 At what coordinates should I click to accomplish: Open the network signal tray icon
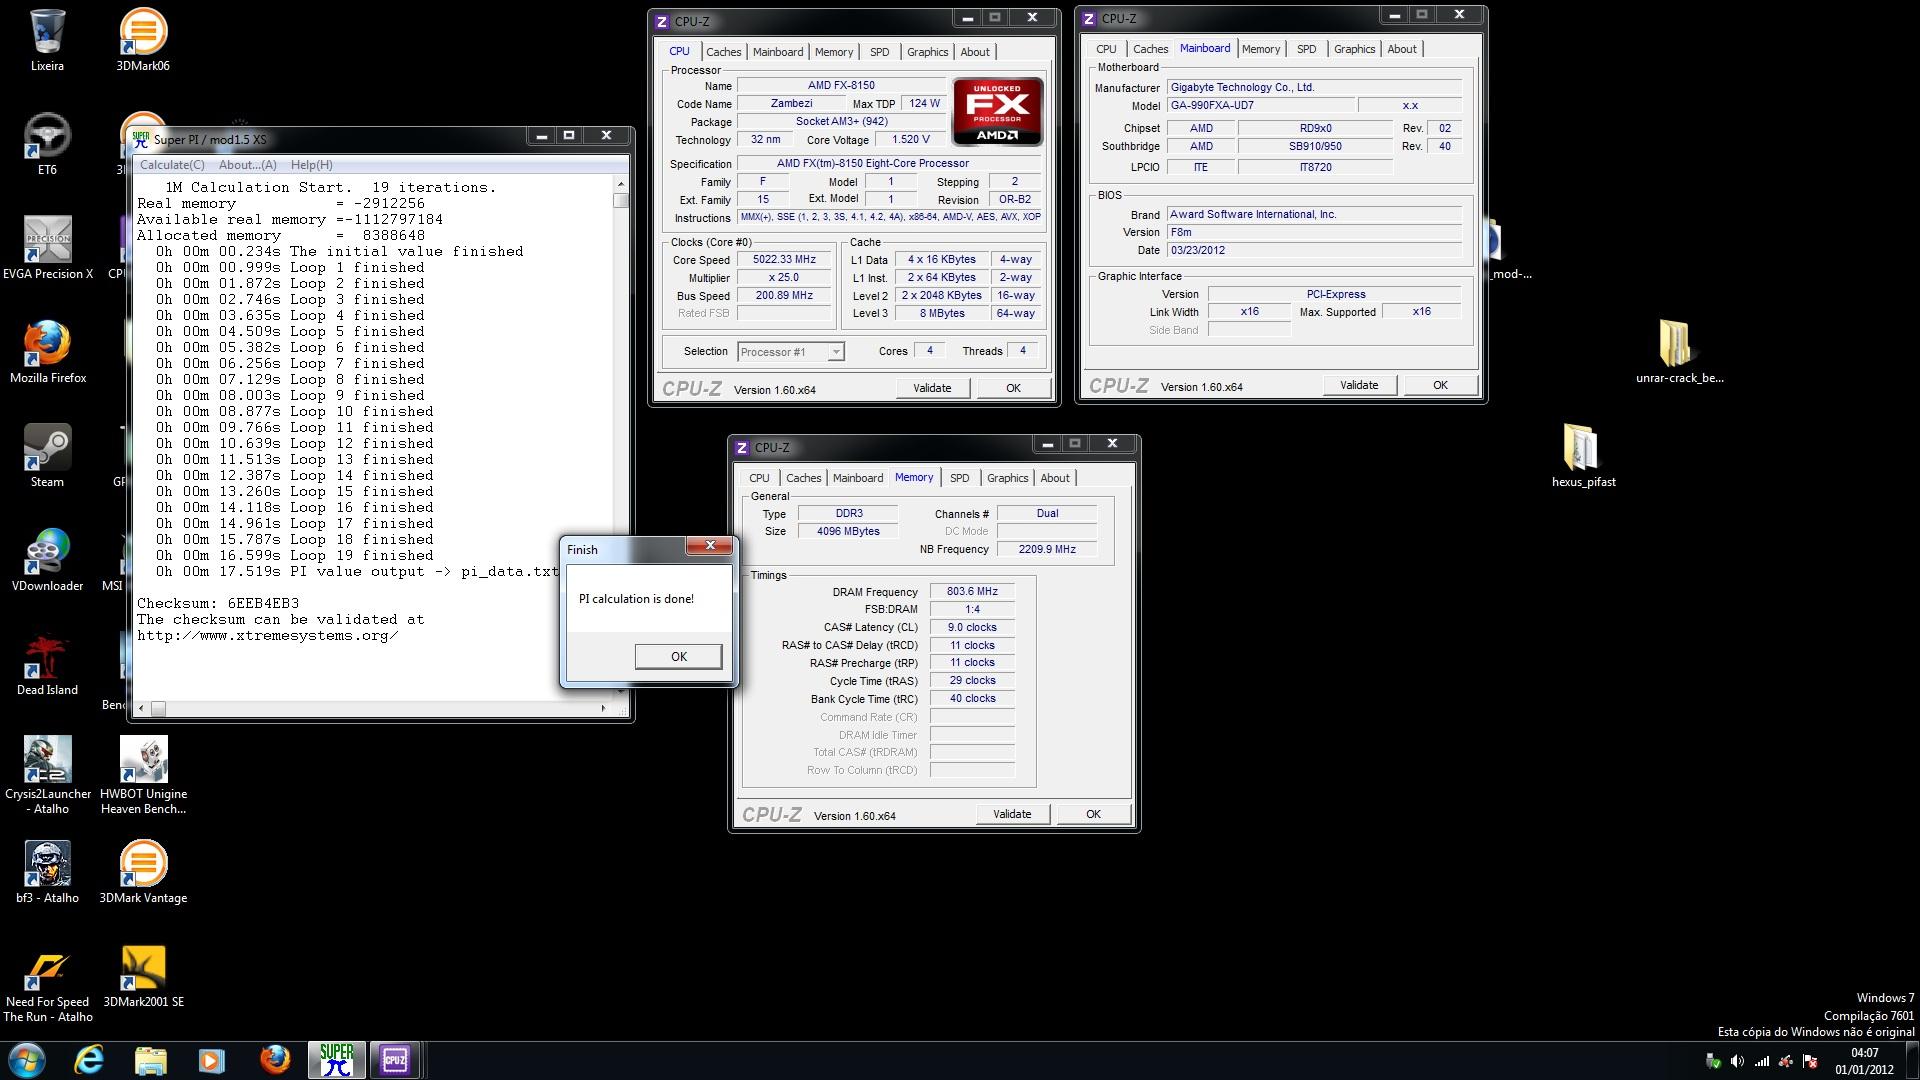(x=1761, y=1061)
